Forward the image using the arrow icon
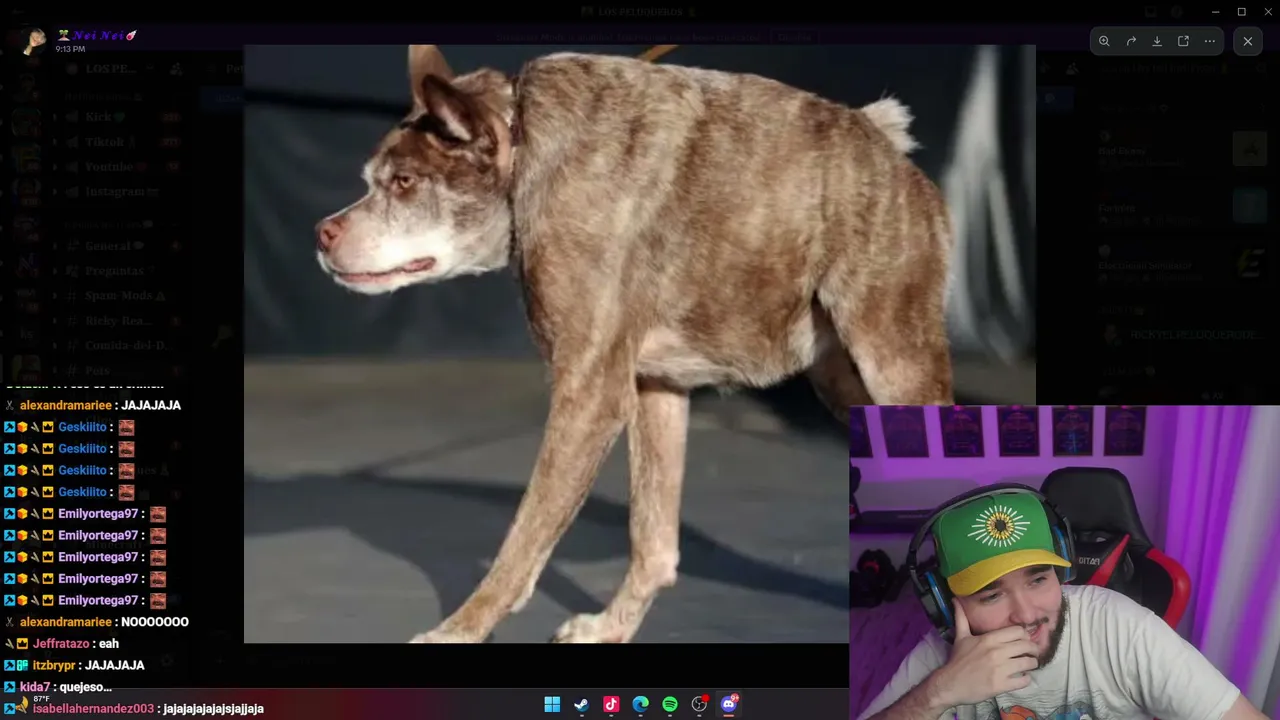 point(1131,41)
